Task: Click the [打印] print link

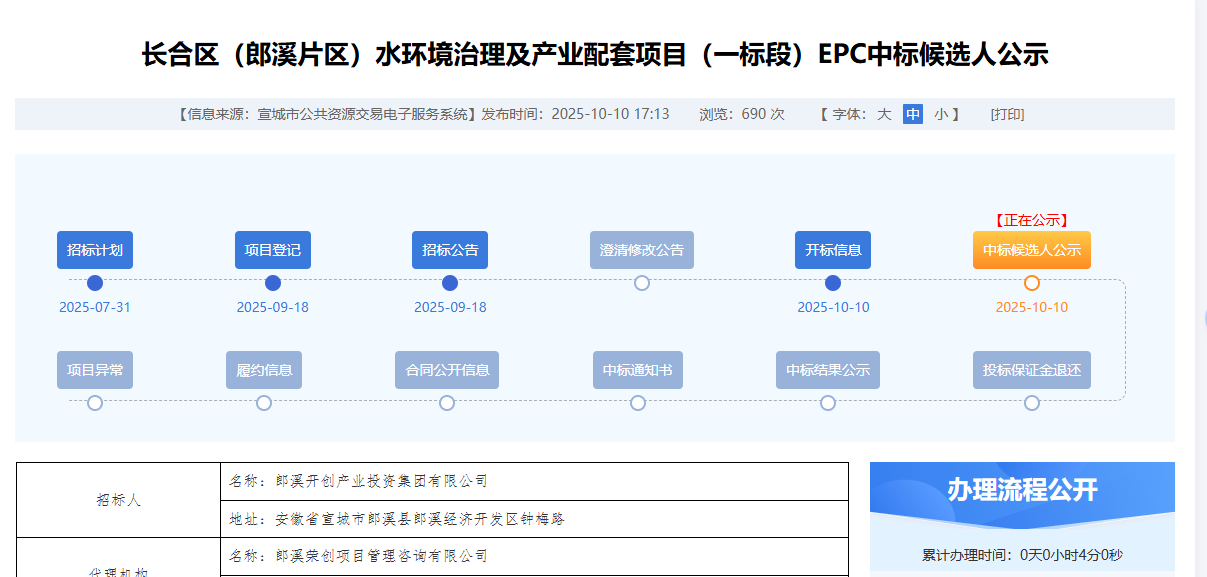Action: 1007,114
